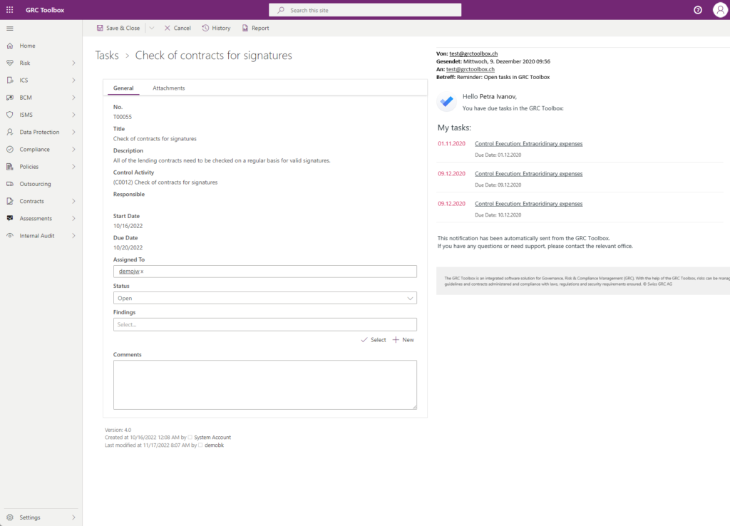
Task: Click the Home house icon
Action: (x=10, y=46)
